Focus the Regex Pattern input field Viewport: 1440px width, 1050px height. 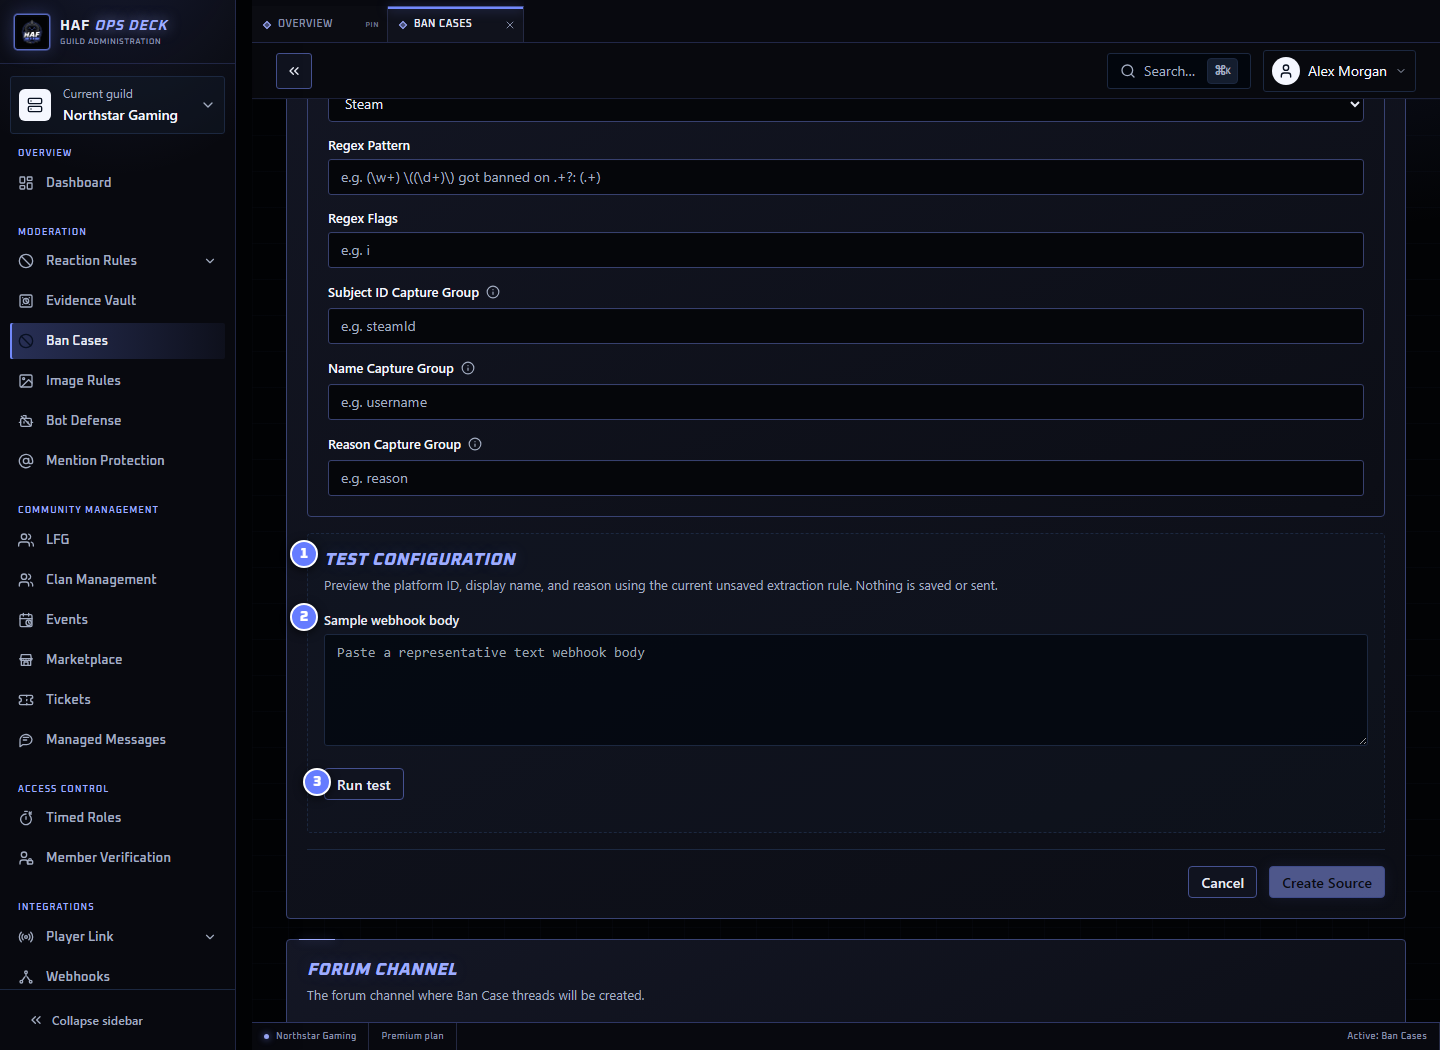coord(846,177)
